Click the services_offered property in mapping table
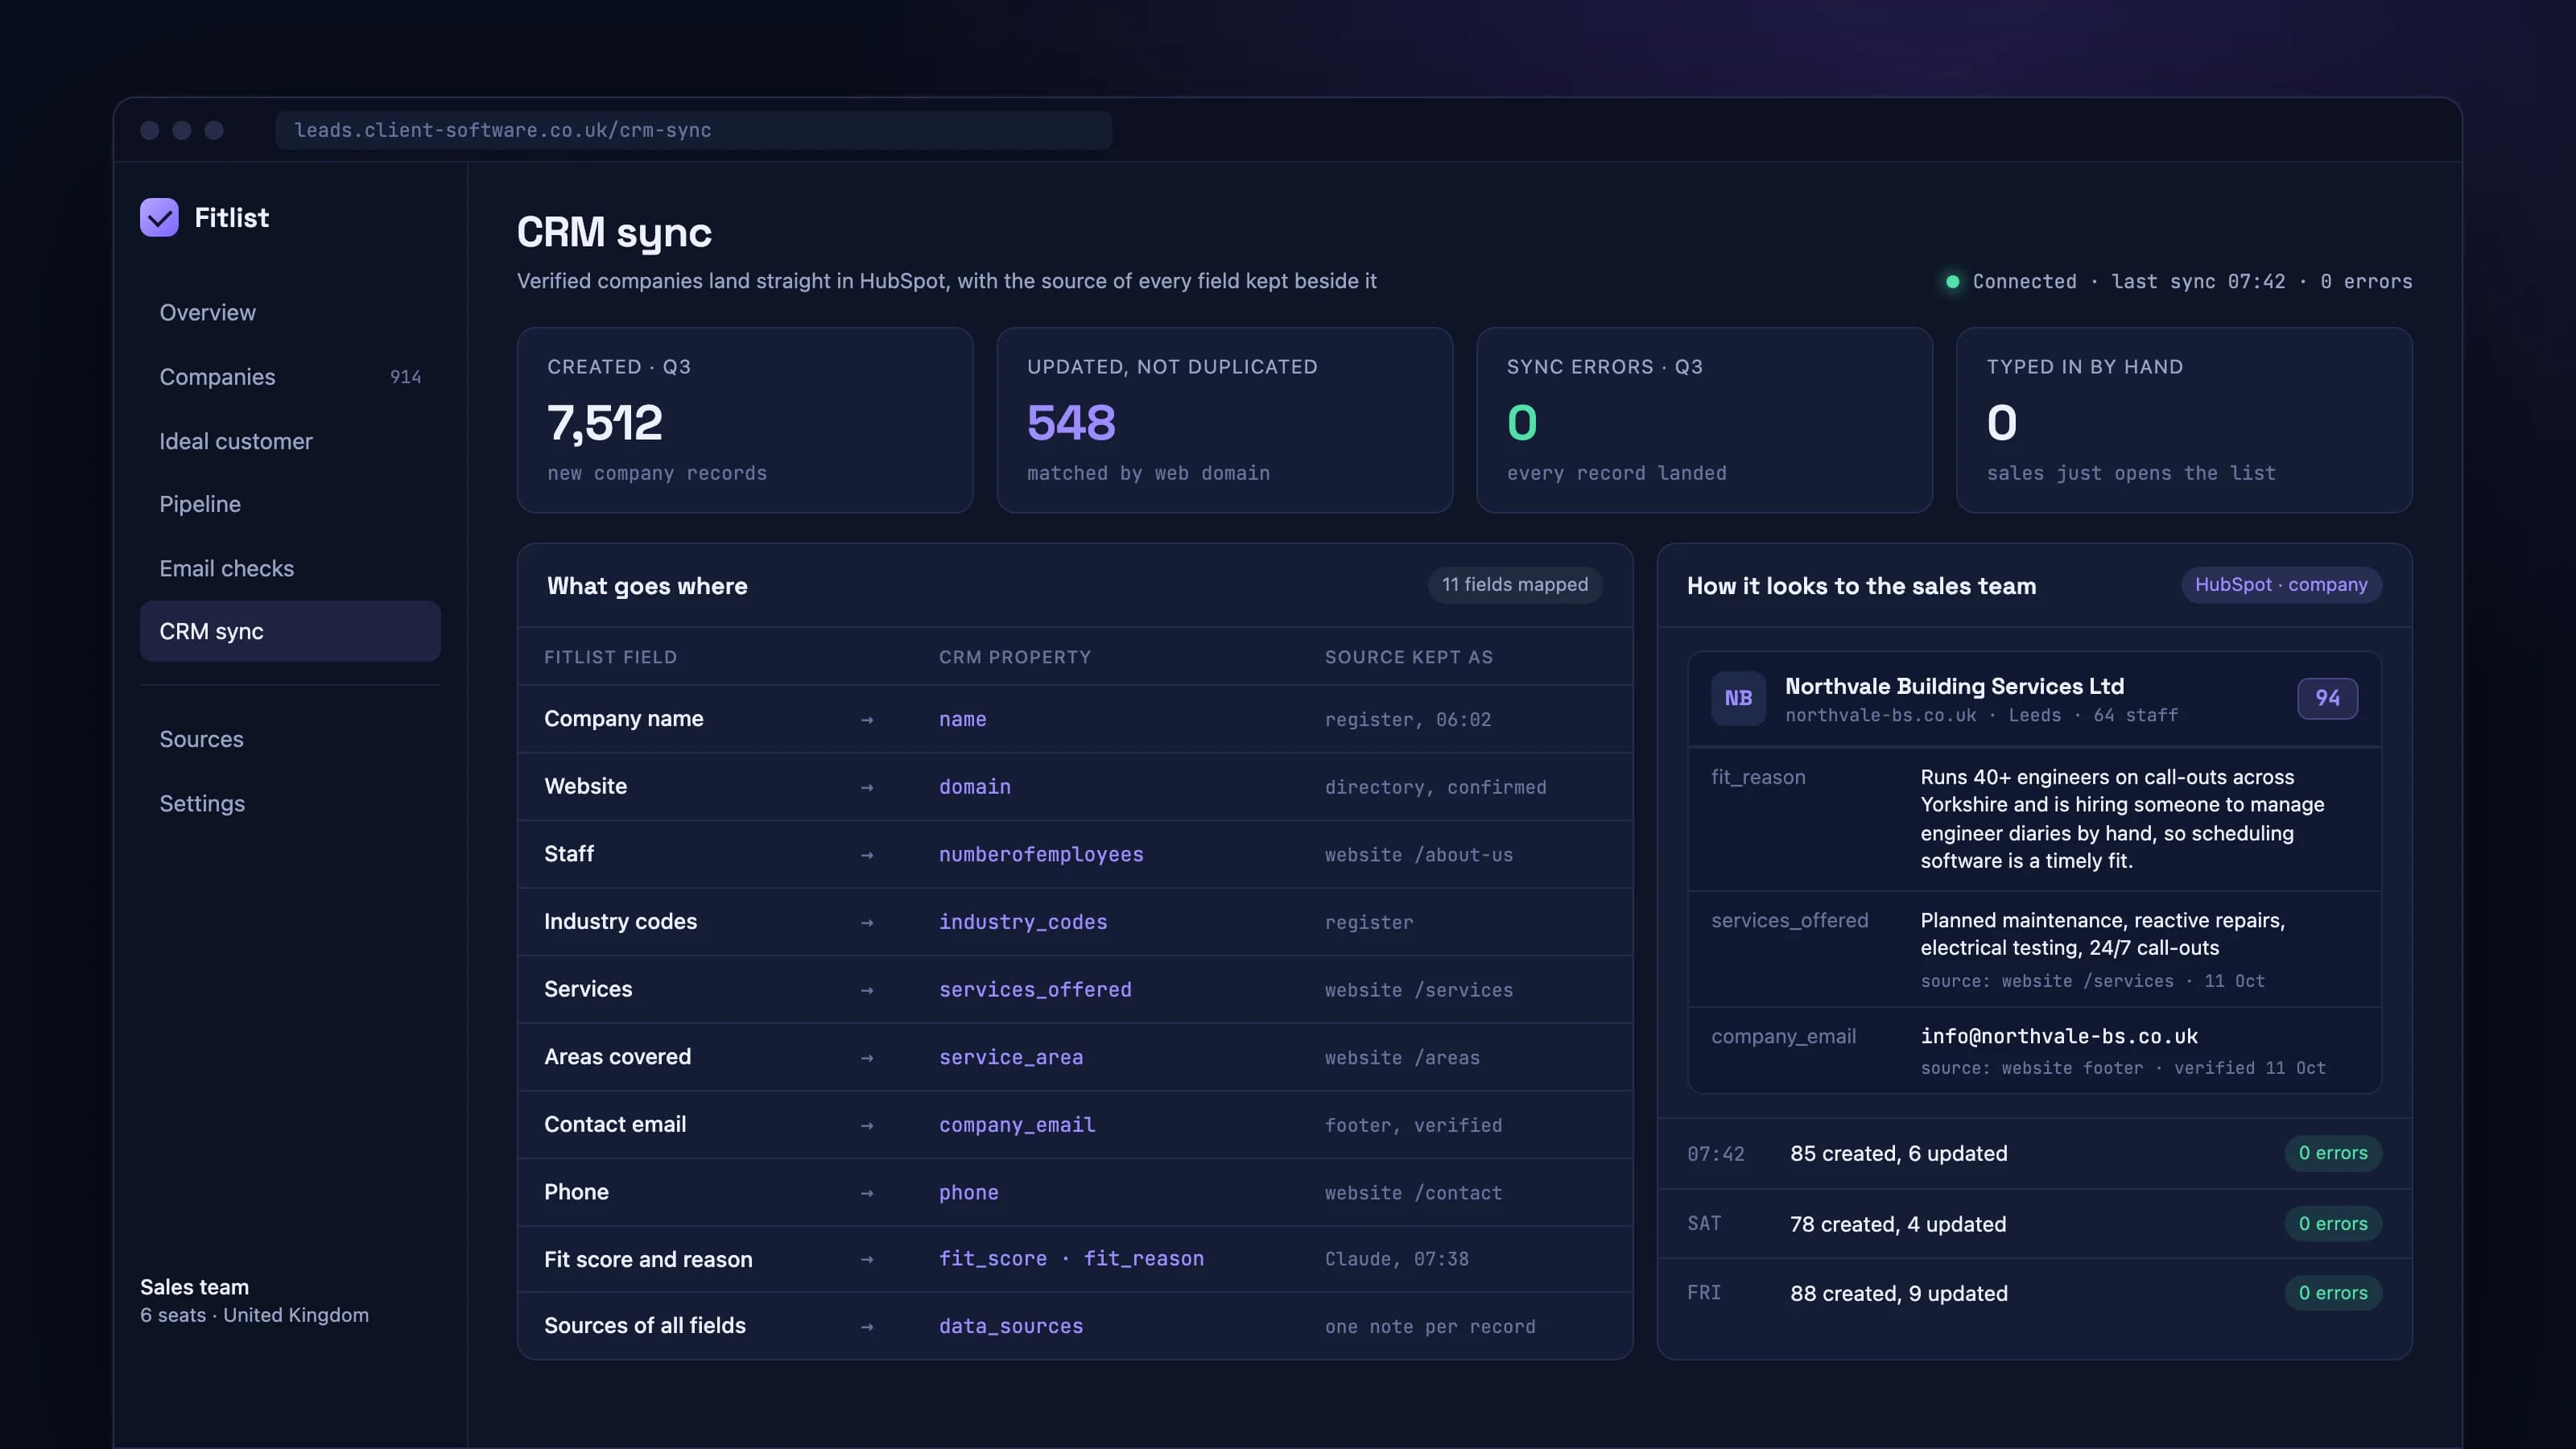The image size is (2576, 1449). coord(1035,990)
